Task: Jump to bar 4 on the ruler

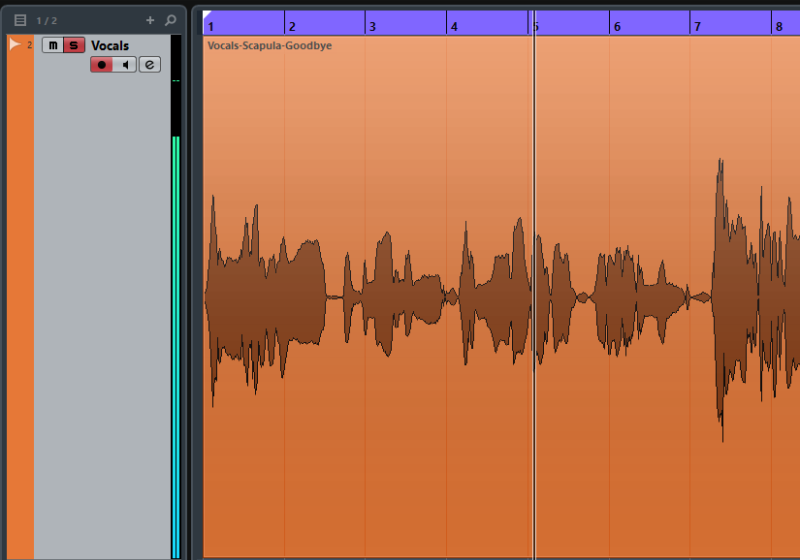Action: (453, 26)
